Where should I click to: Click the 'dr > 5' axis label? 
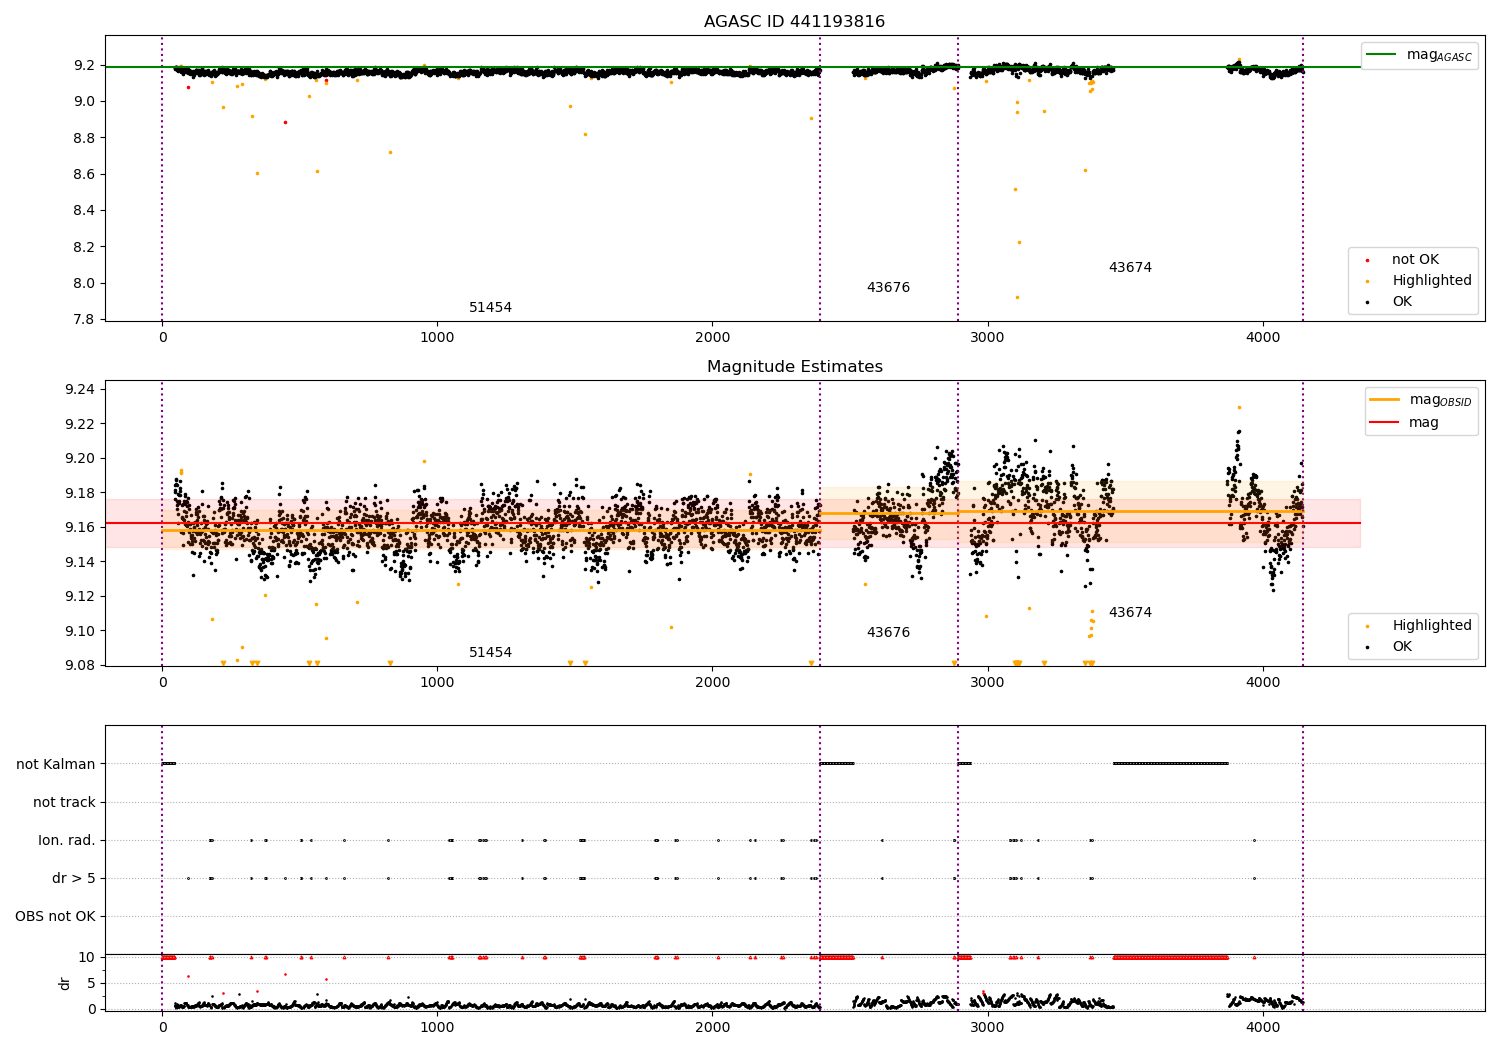pos(74,879)
